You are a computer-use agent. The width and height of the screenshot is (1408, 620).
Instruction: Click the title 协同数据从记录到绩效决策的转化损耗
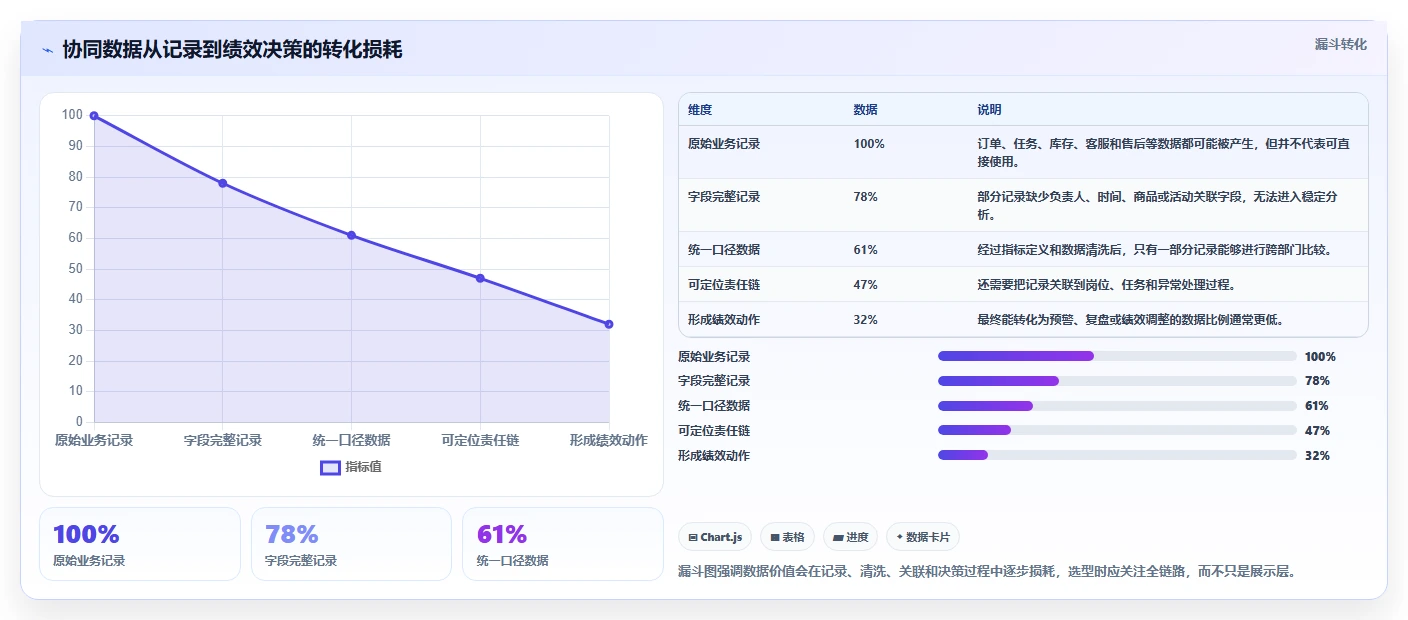pos(232,50)
